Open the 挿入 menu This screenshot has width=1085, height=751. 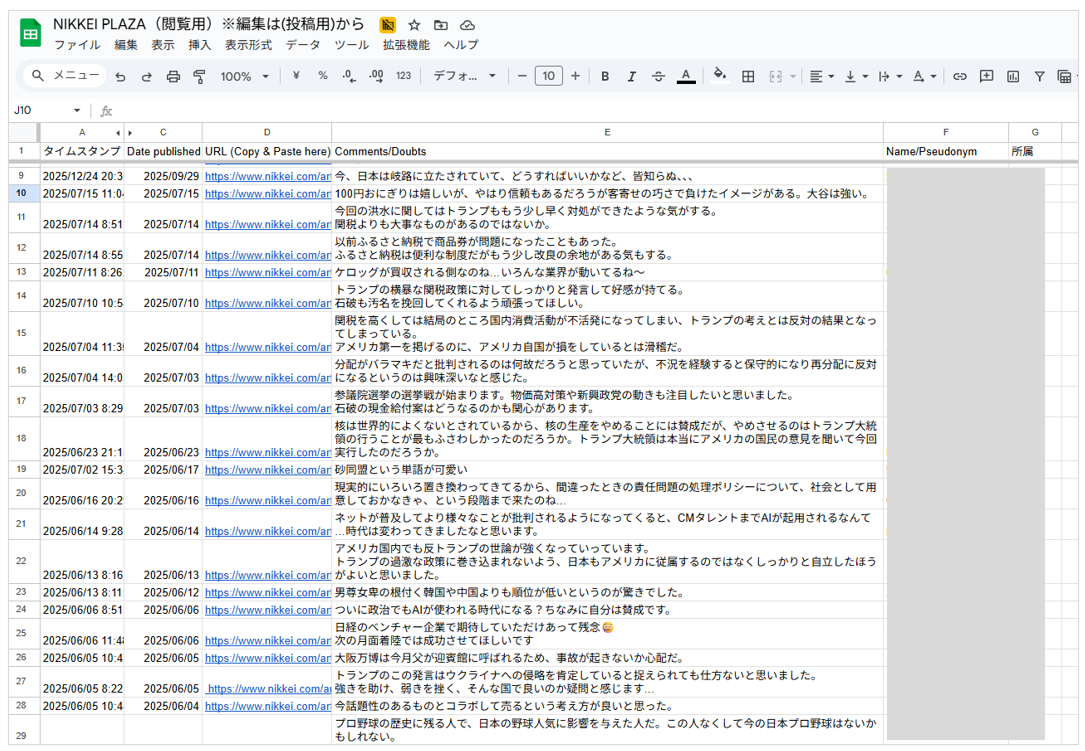coord(200,45)
